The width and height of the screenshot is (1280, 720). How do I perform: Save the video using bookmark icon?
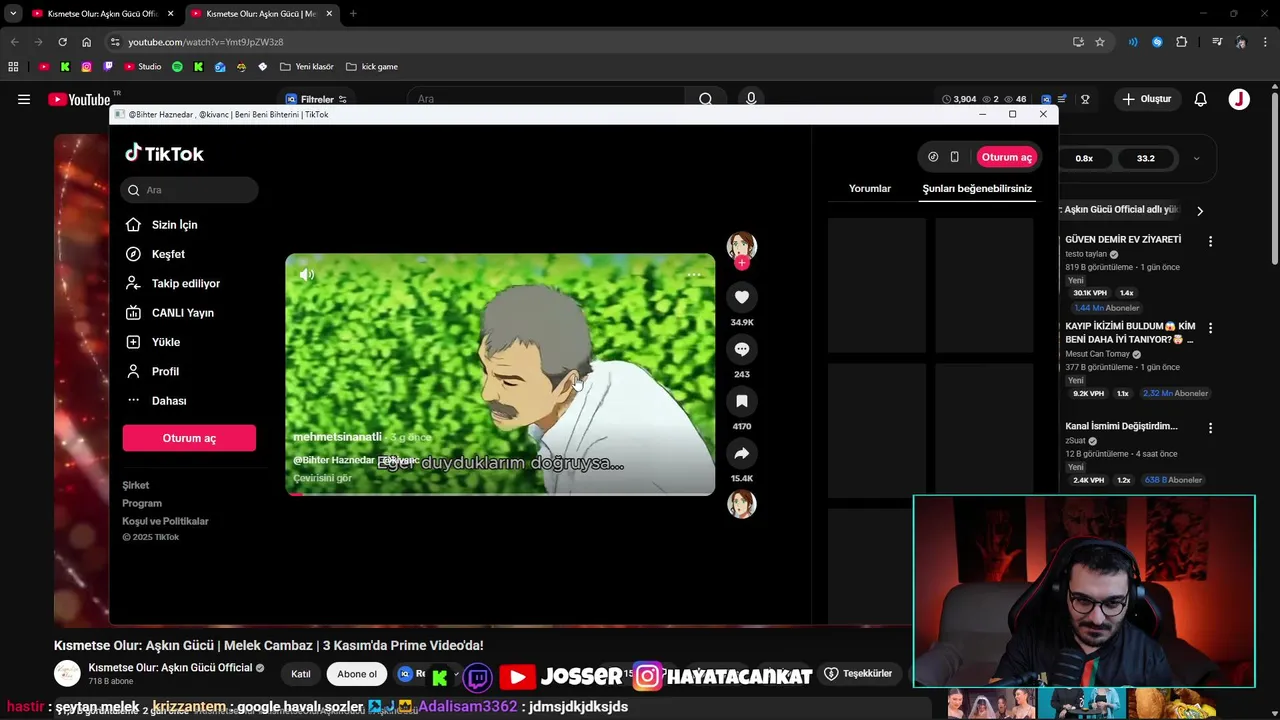742,401
